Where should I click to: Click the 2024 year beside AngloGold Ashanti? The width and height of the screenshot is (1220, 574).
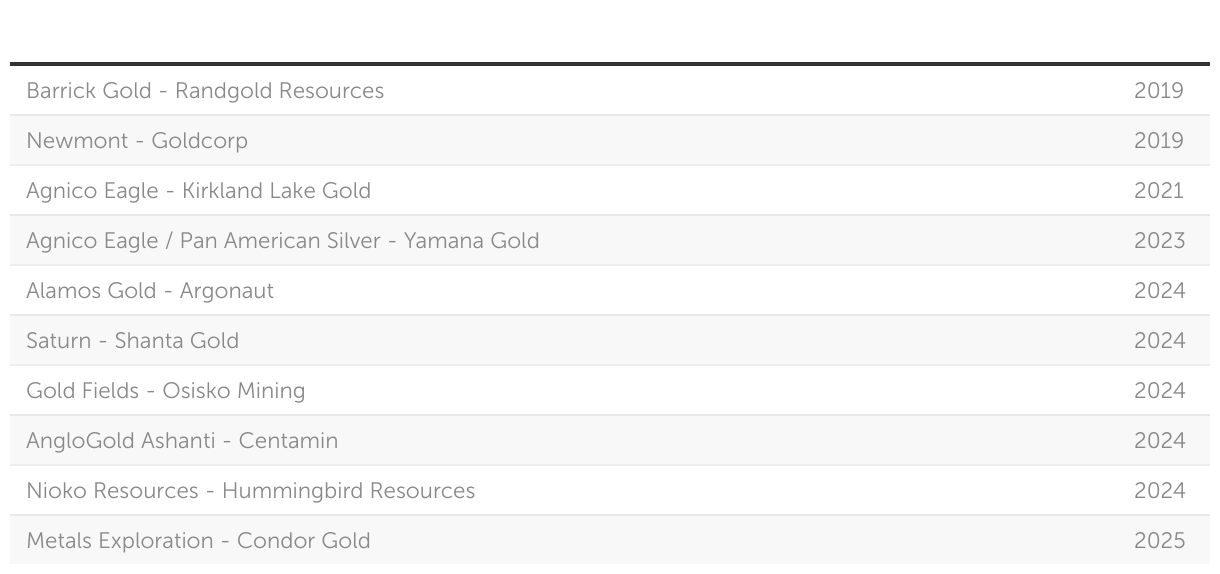[x=1159, y=441]
